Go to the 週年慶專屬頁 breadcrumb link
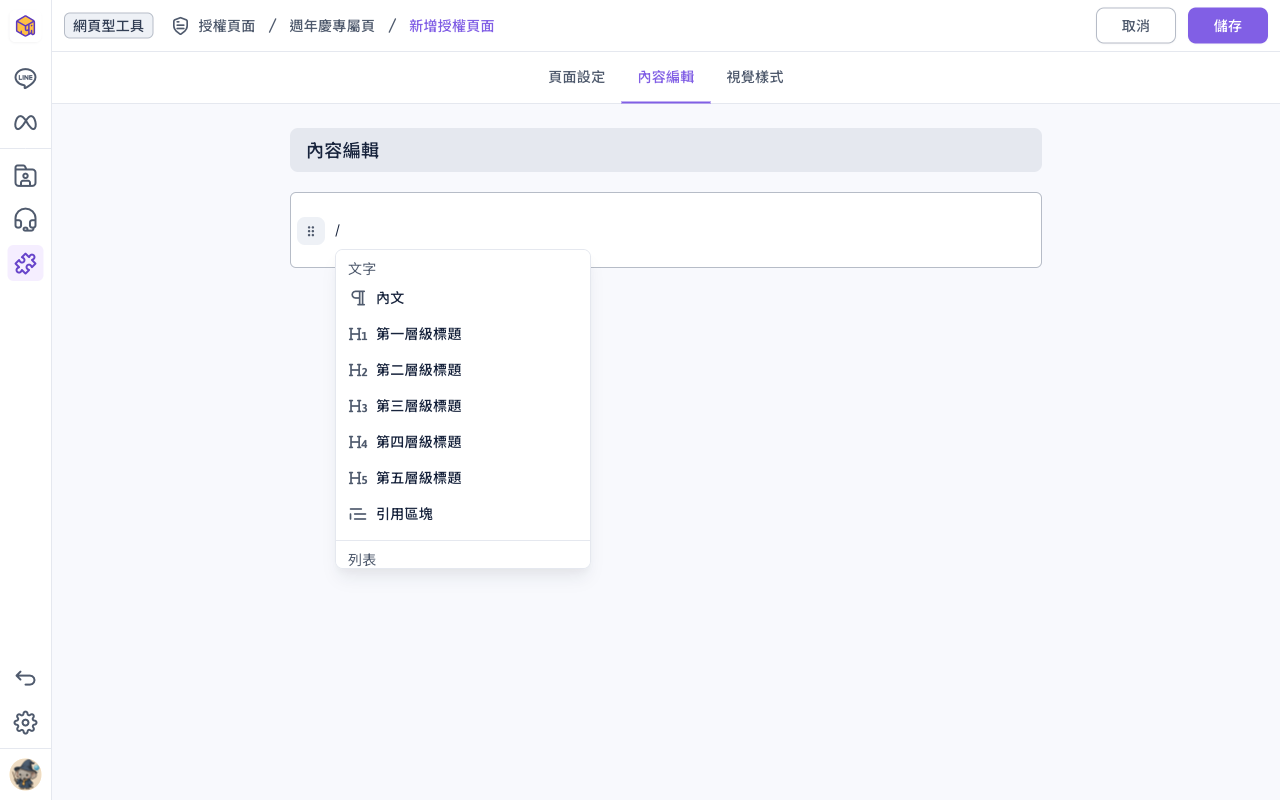The image size is (1280, 800). 332,26
